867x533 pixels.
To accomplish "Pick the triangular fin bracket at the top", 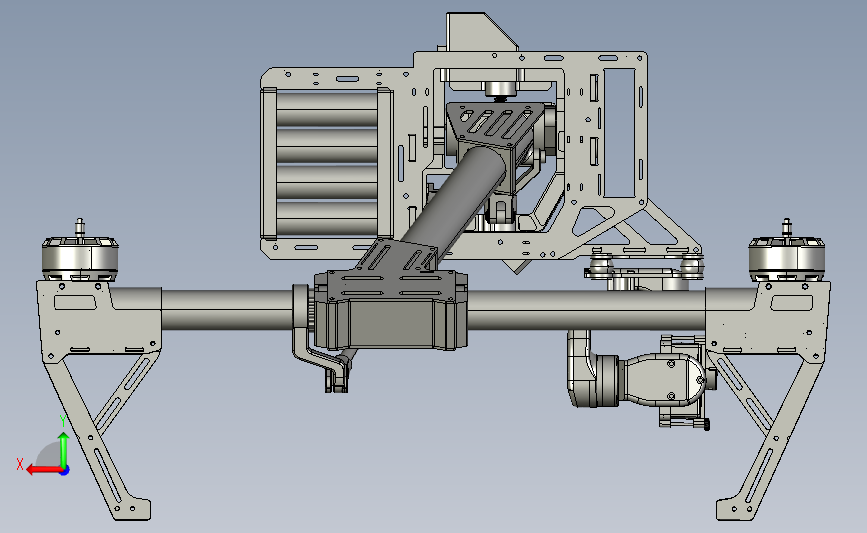I will point(481,32).
